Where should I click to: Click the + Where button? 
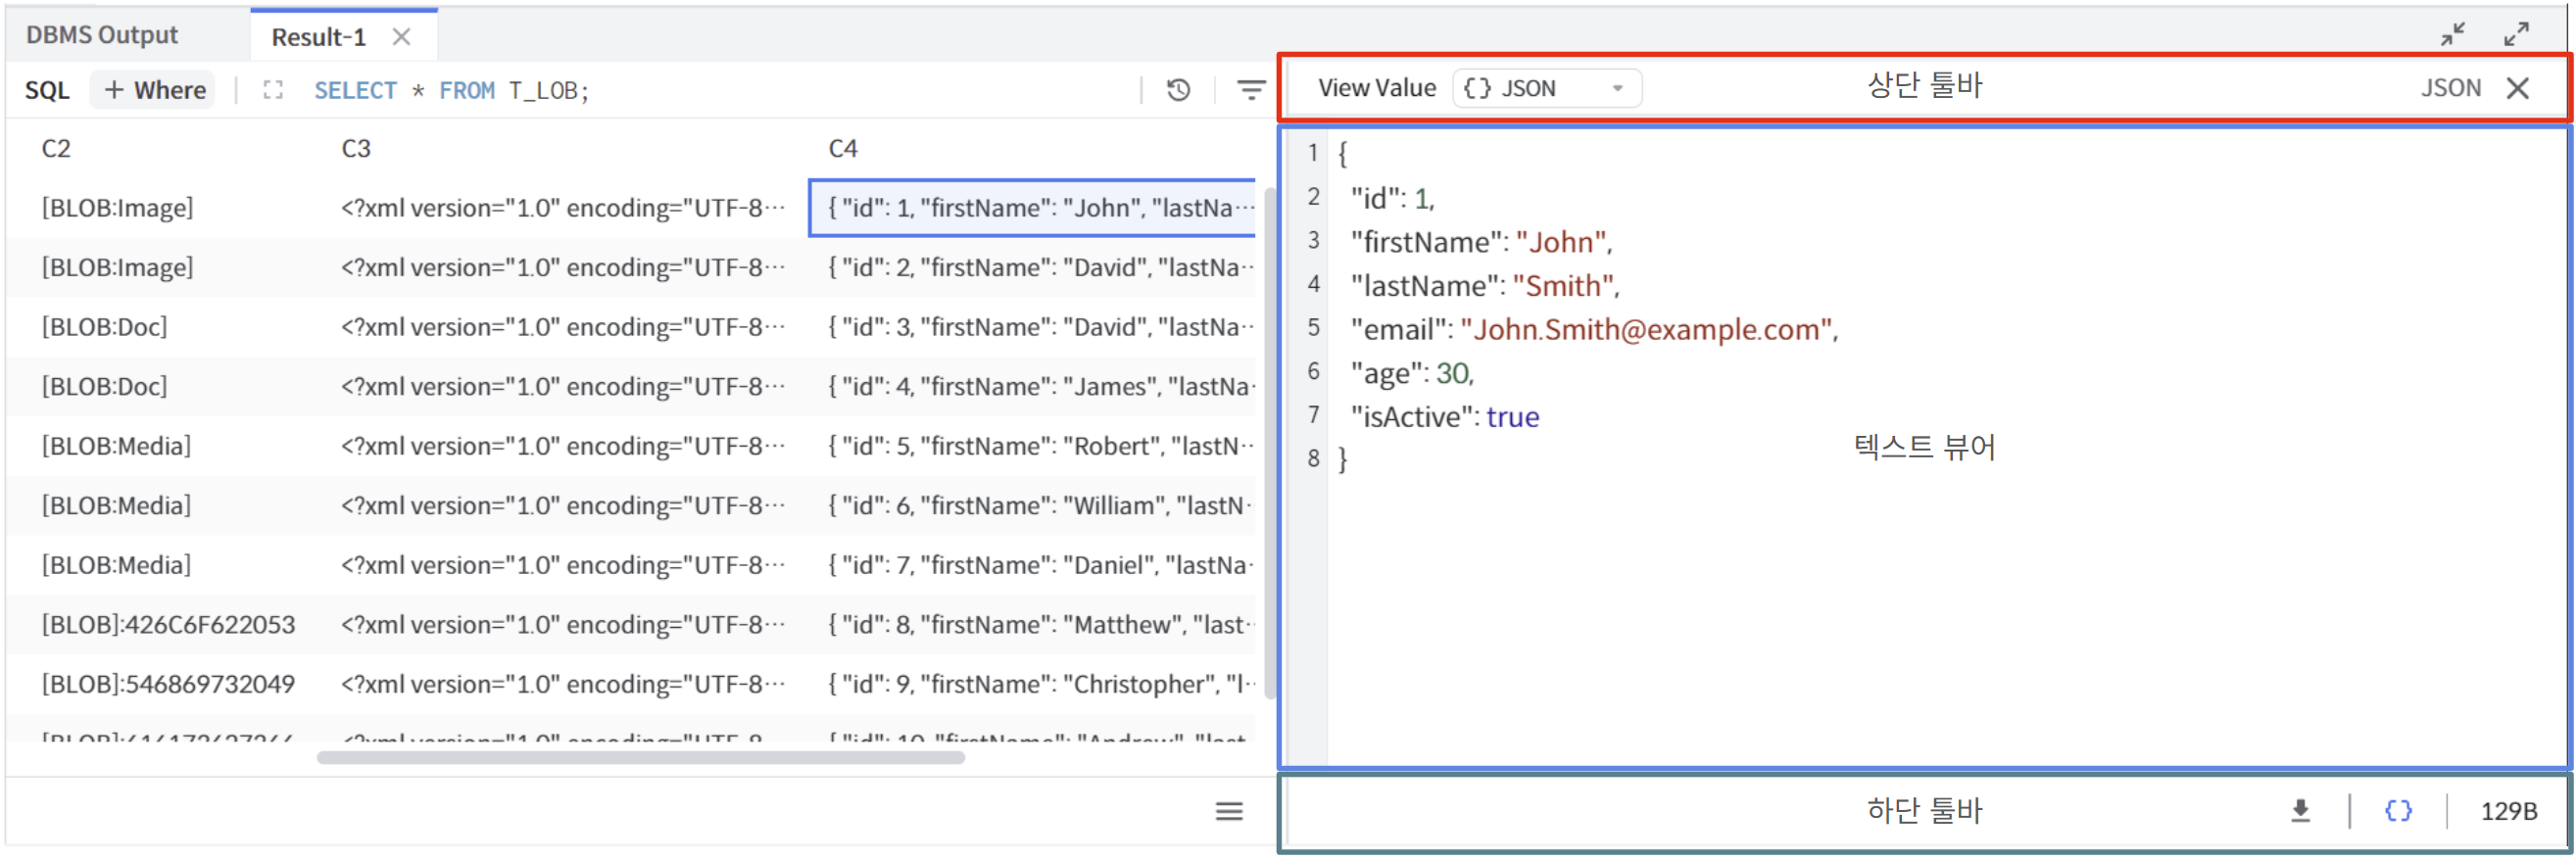coord(154,90)
